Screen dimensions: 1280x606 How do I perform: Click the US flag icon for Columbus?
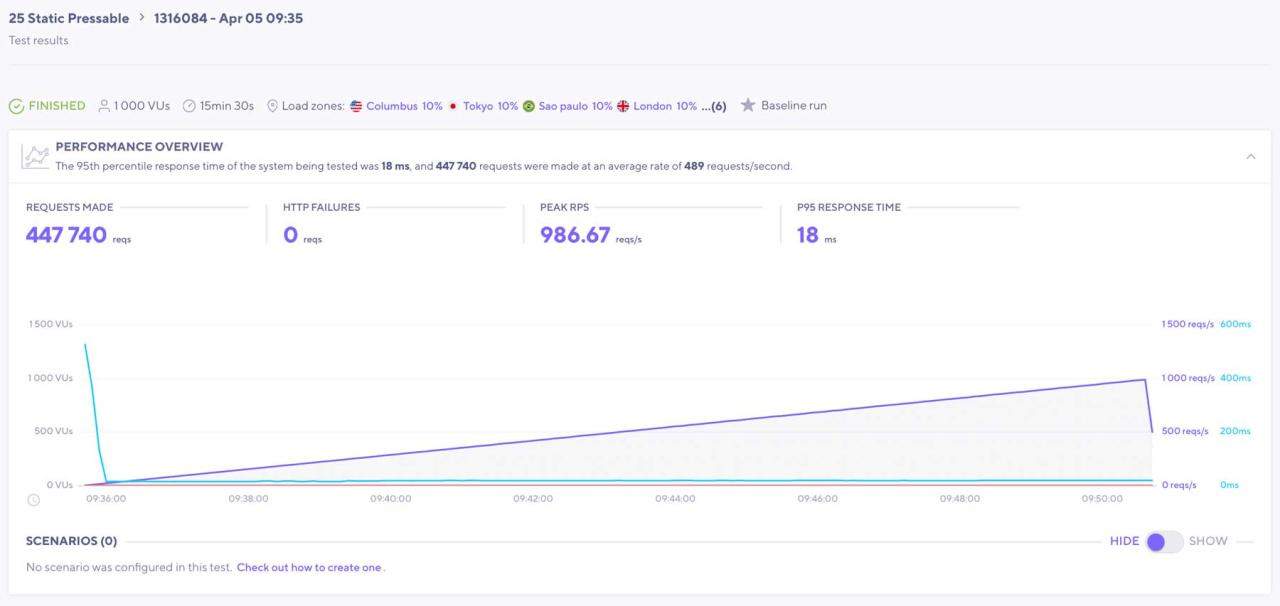[x=356, y=106]
